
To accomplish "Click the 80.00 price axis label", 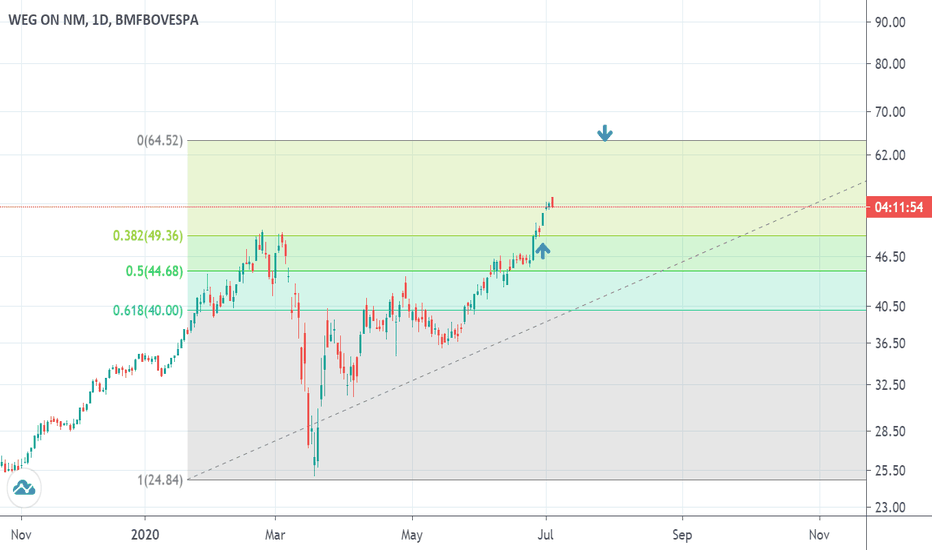I will click(890, 64).
